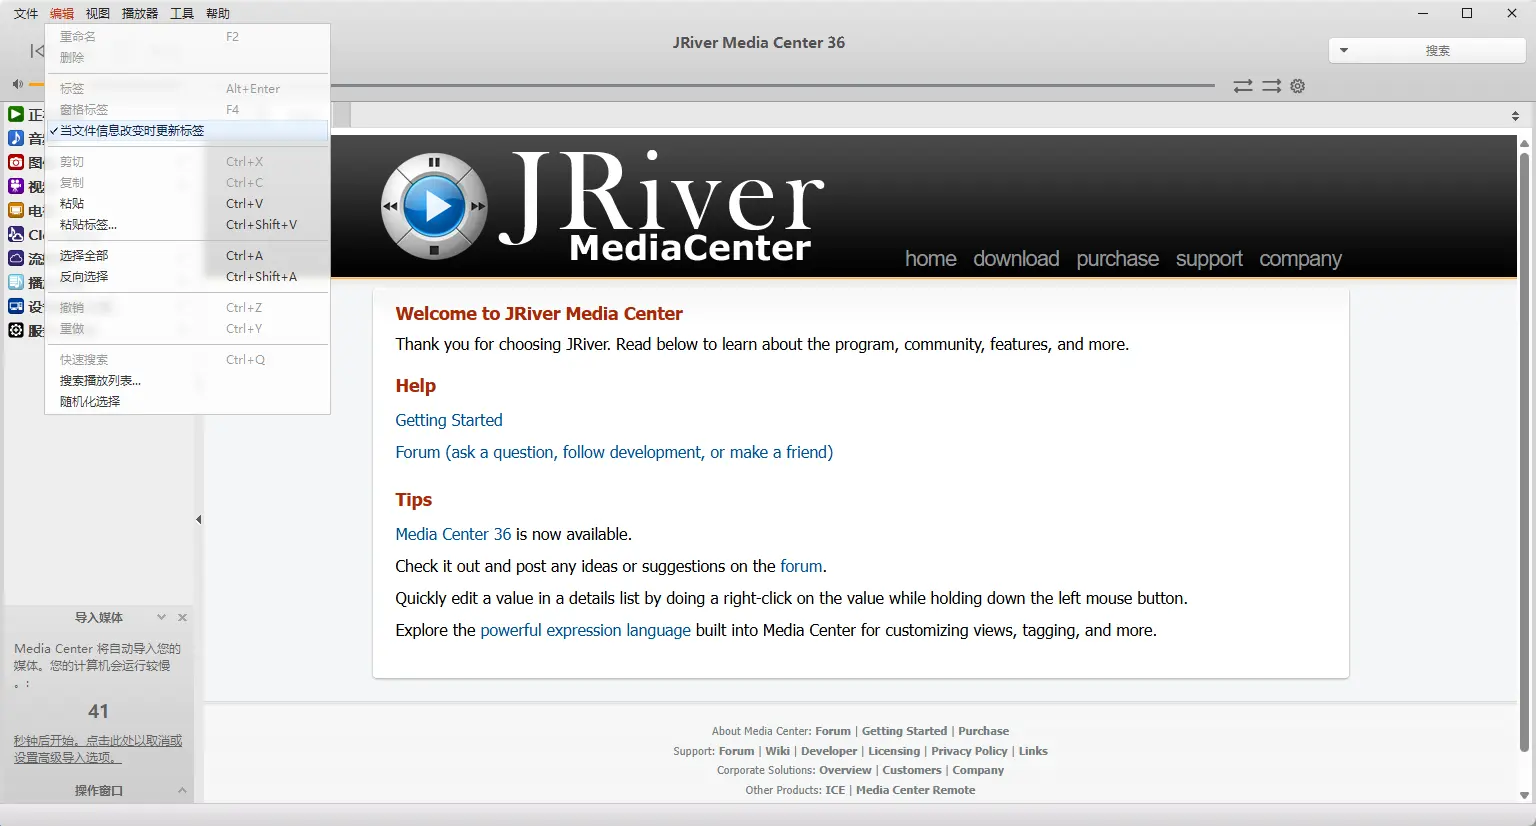This screenshot has height=826, width=1536.
Task: Click the Developer footer link
Action: click(829, 751)
